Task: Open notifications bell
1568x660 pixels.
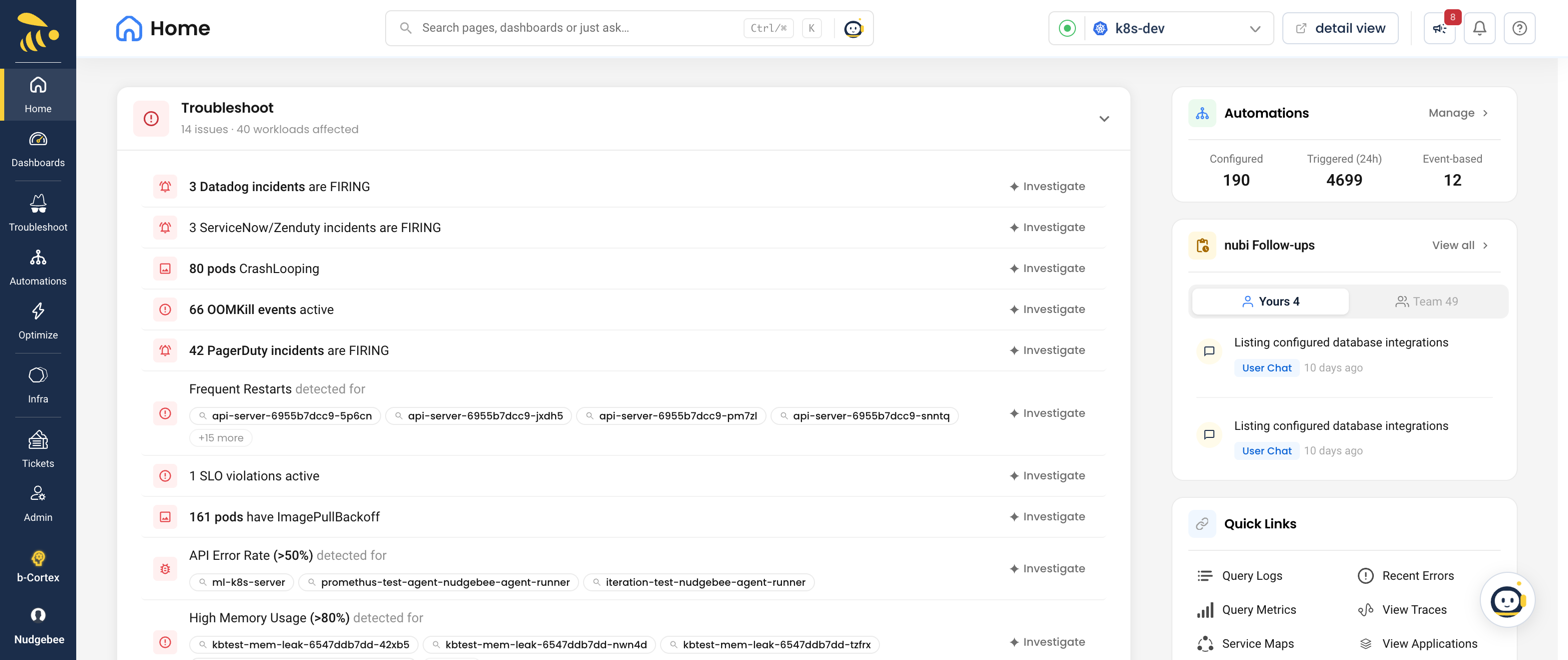Action: [x=1480, y=28]
